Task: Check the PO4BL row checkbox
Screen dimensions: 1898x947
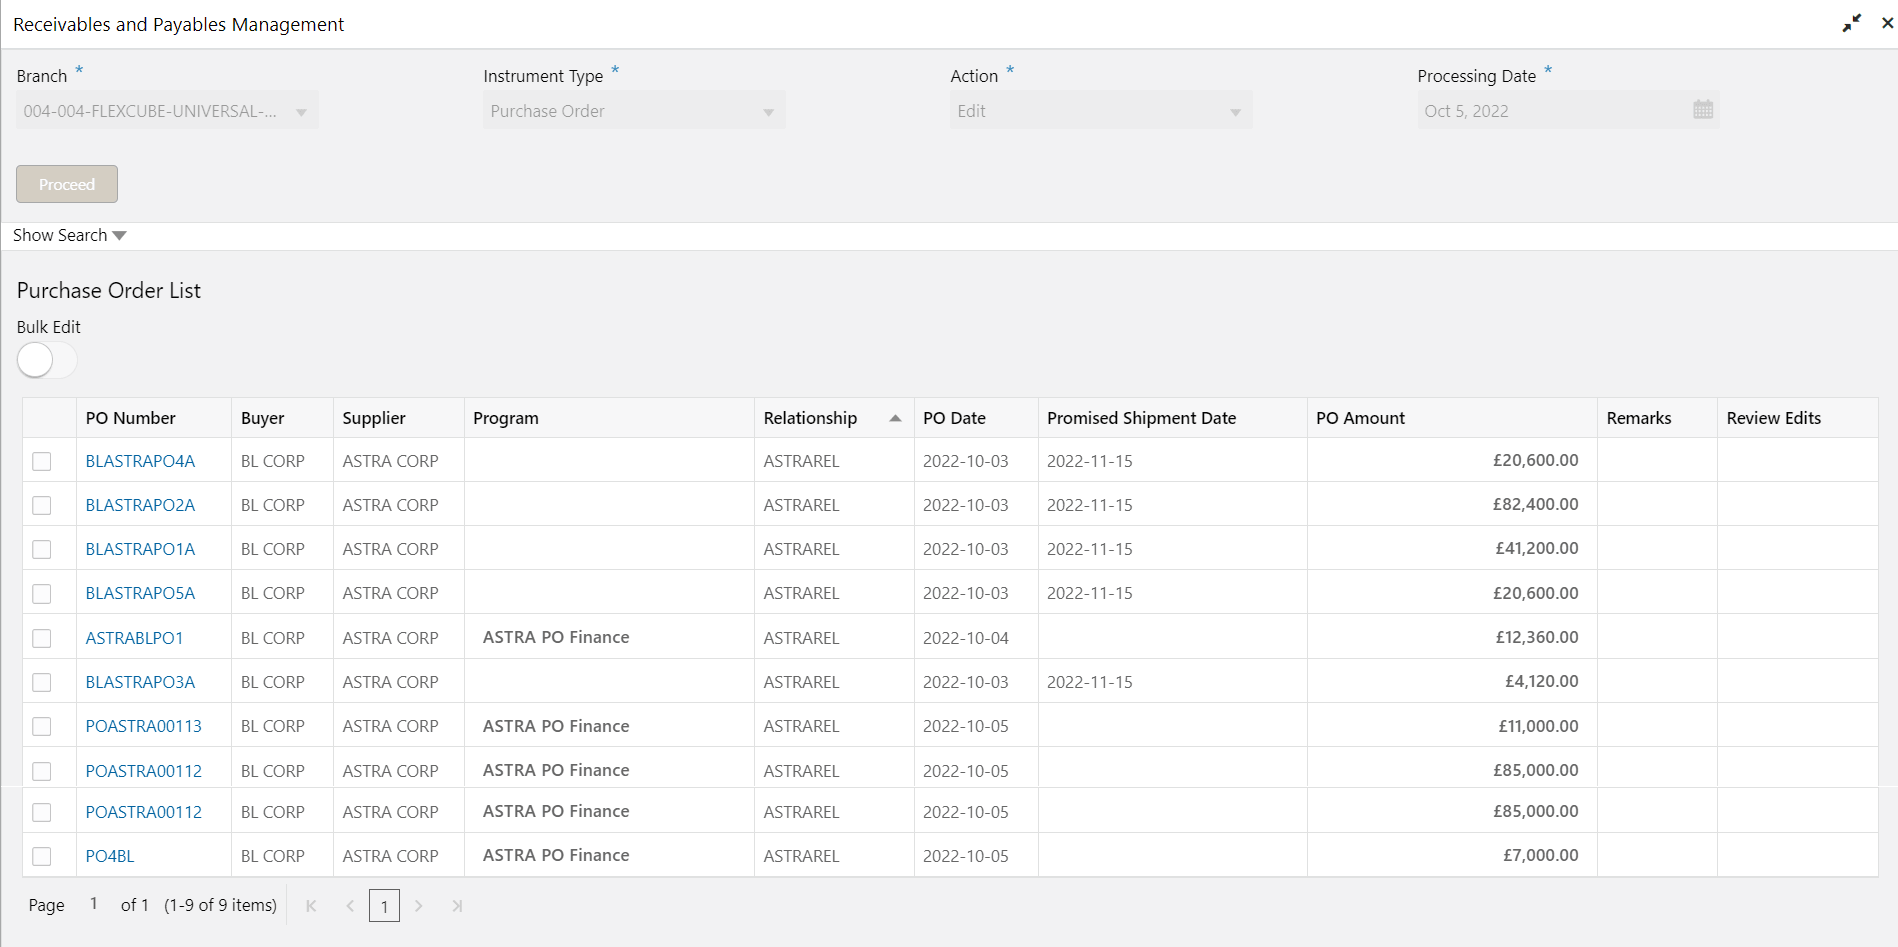Action: pos(42,856)
